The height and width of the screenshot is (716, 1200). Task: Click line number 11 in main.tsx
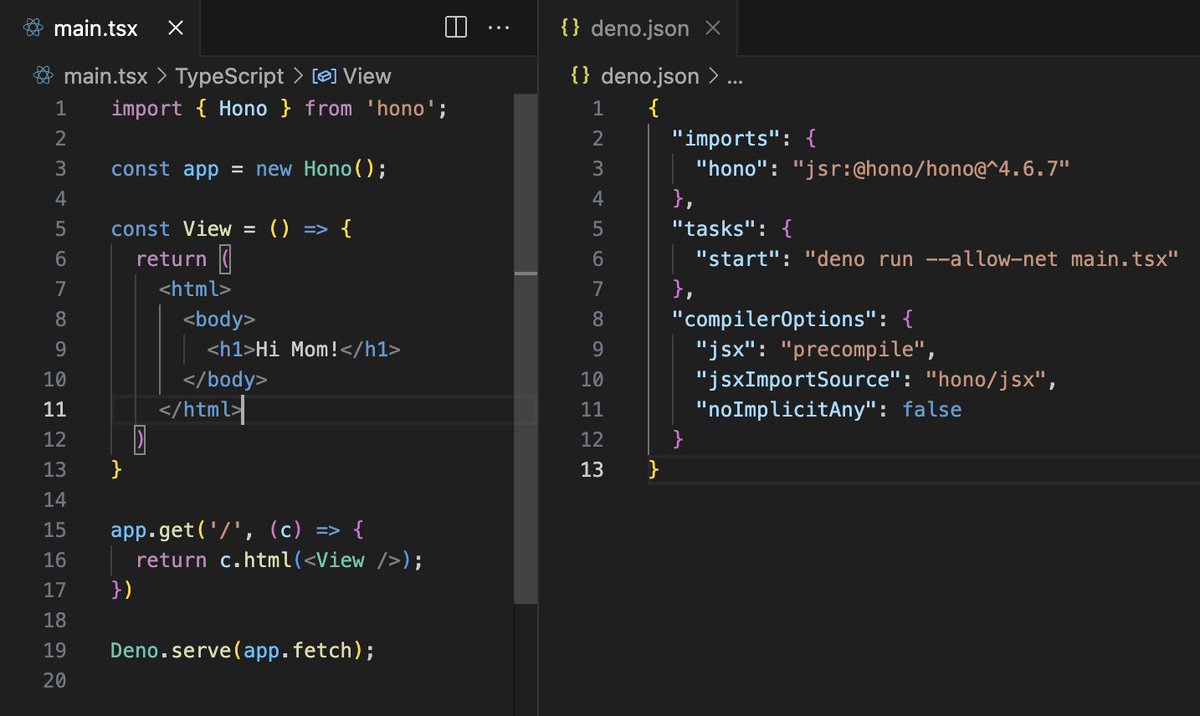point(55,409)
